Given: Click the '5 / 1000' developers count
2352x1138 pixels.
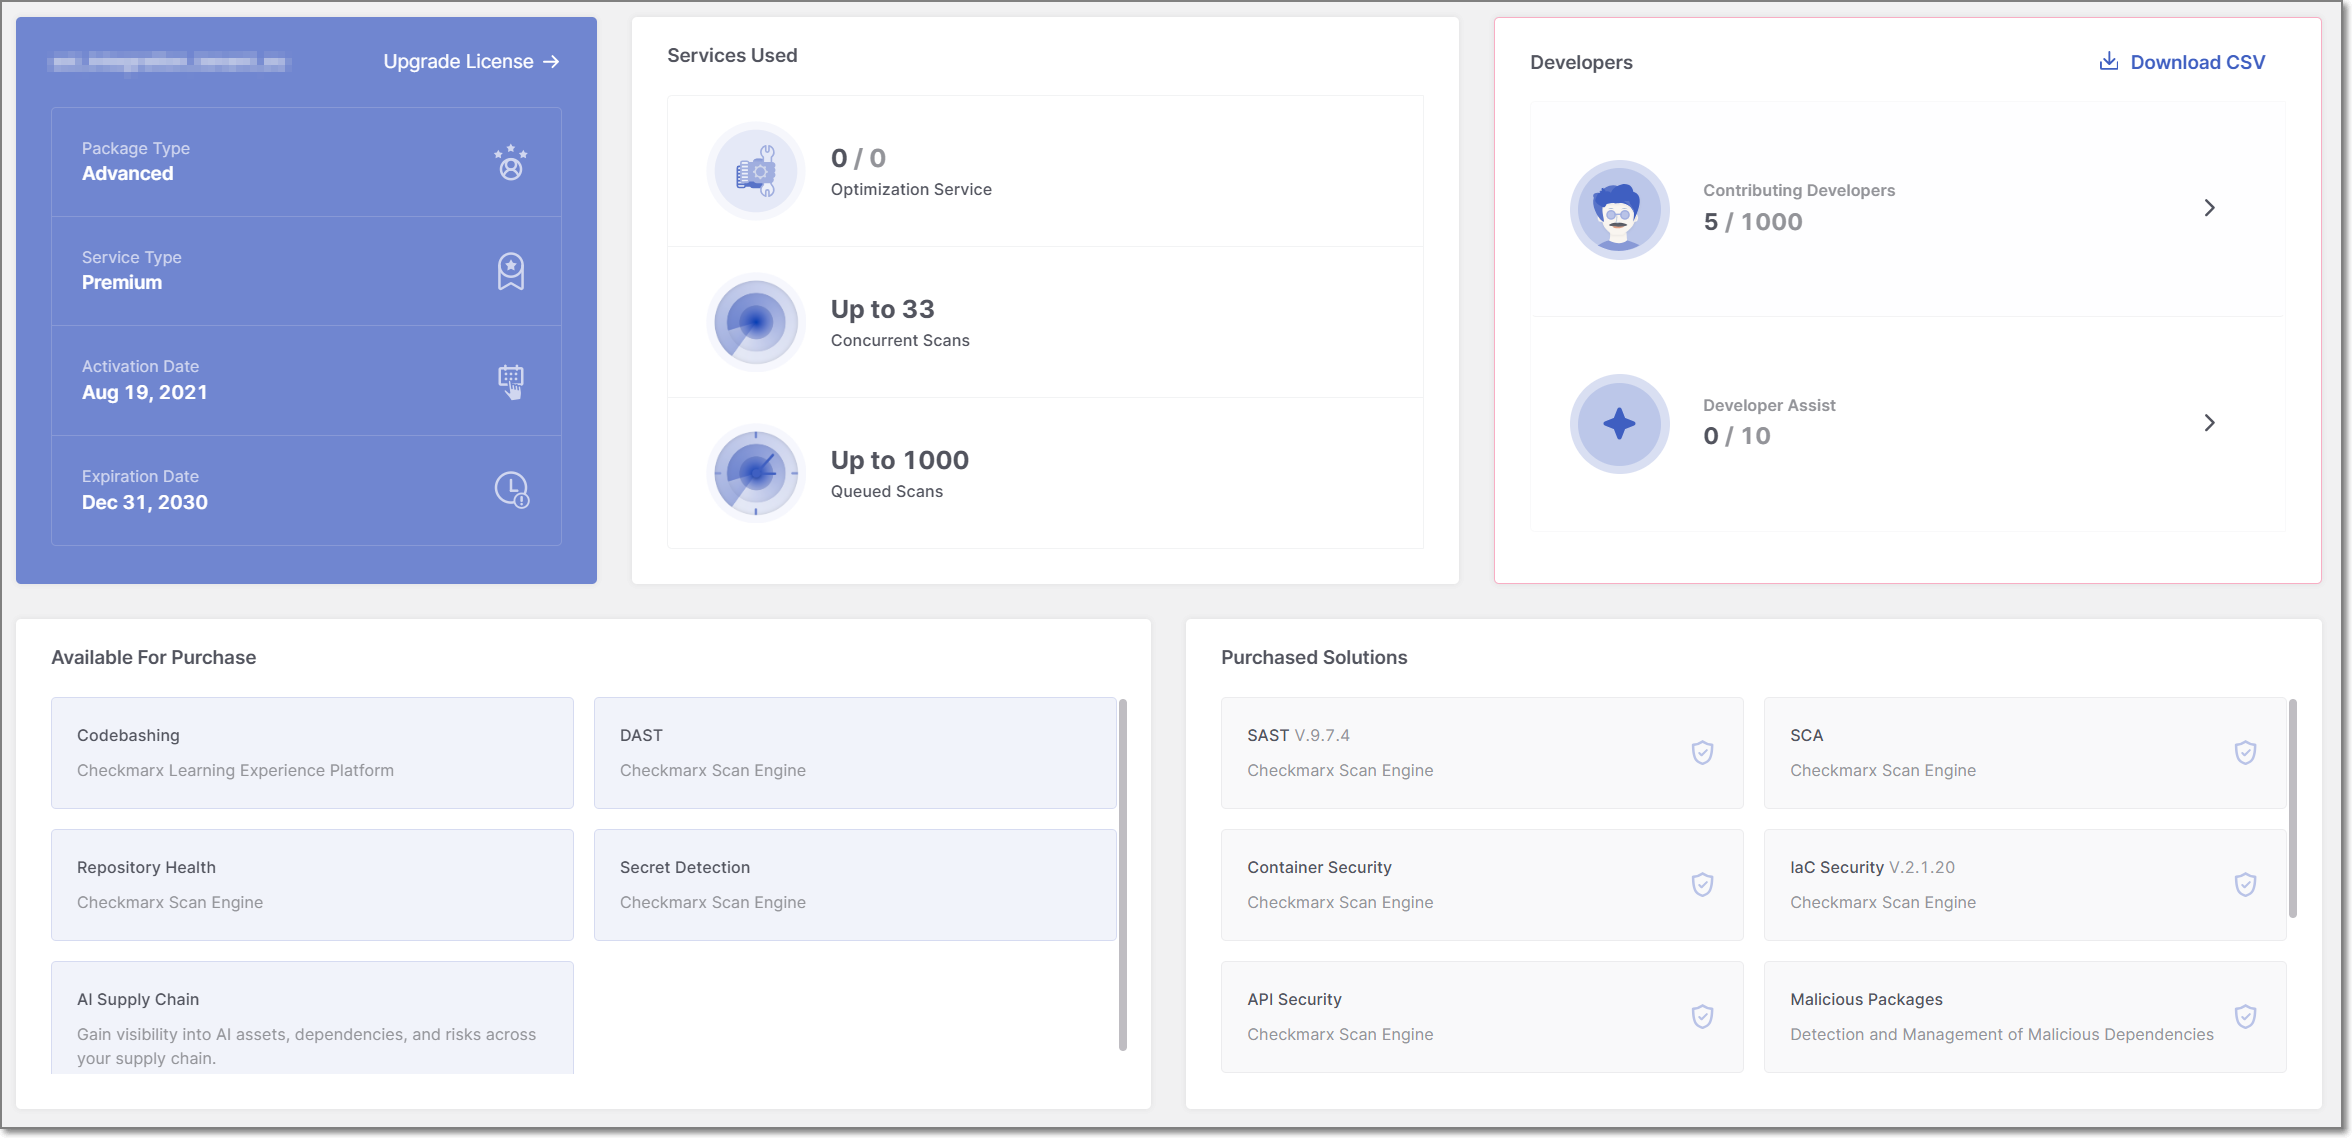Looking at the screenshot, I should [1753, 222].
